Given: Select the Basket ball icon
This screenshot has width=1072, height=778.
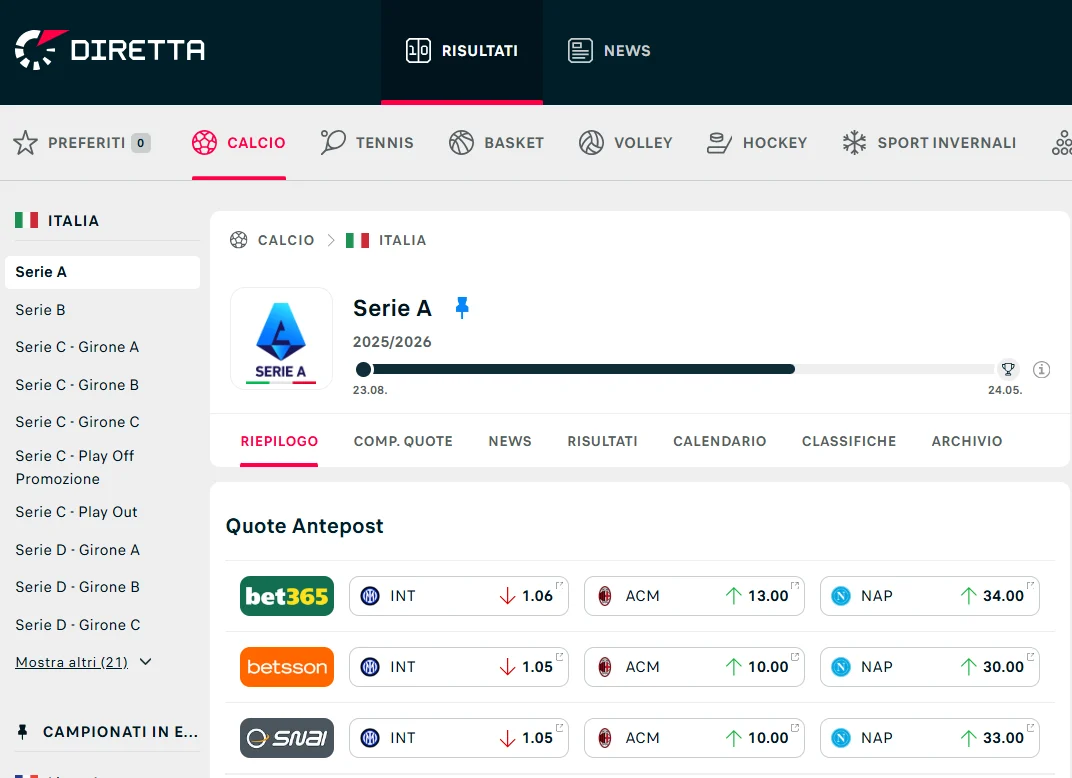Looking at the screenshot, I should [x=461, y=143].
